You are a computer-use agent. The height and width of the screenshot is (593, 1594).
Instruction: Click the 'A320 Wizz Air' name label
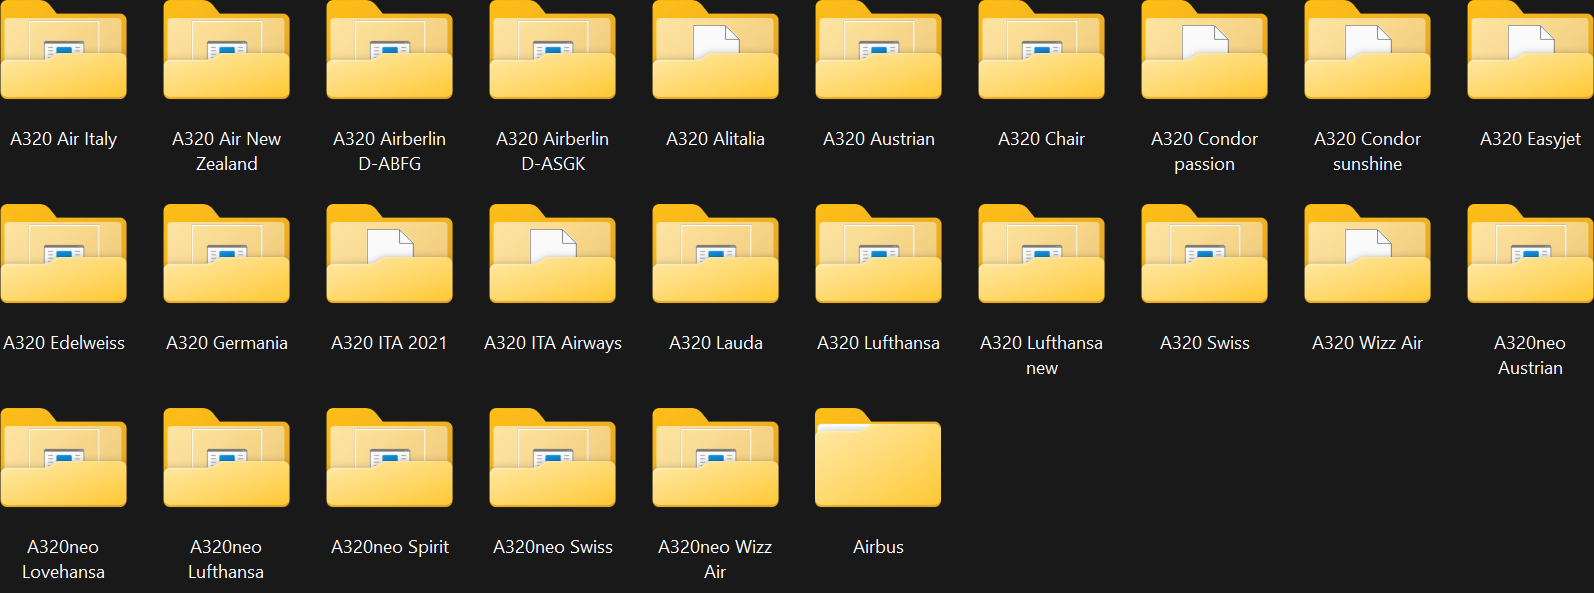(1368, 343)
